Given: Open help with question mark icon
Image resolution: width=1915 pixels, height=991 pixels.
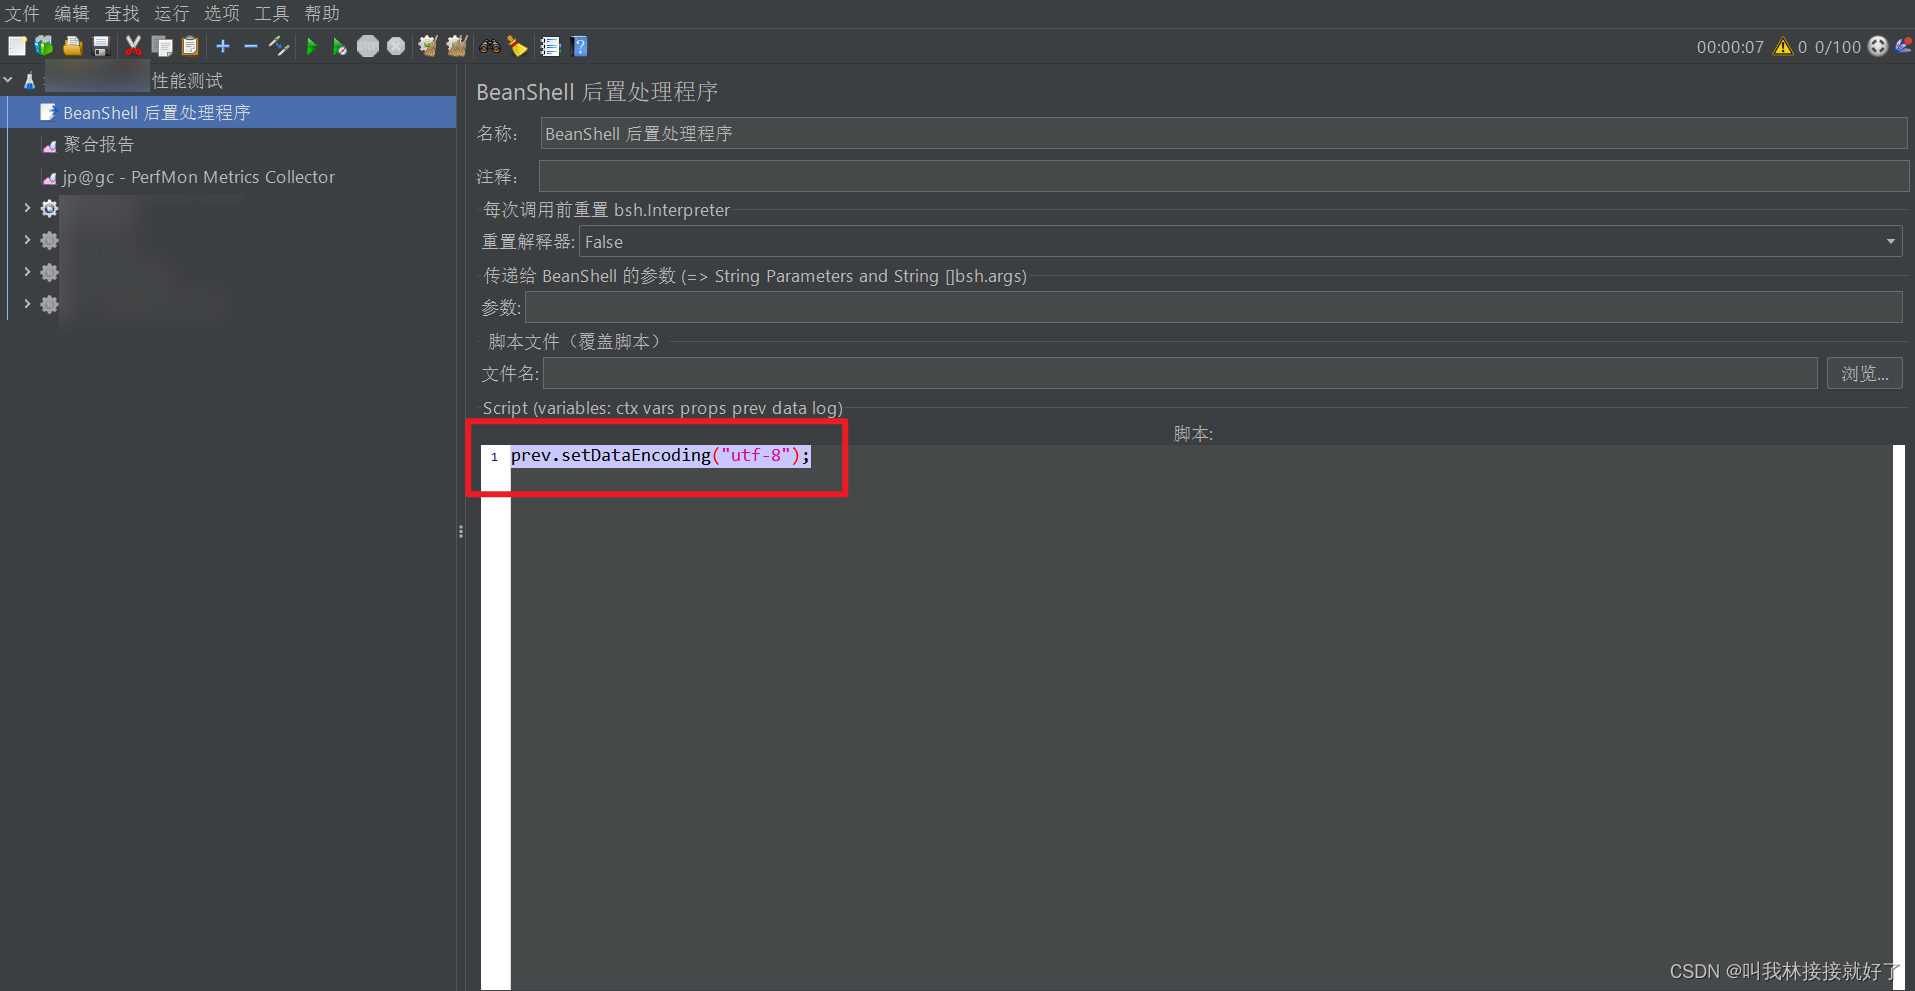Looking at the screenshot, I should pyautogui.click(x=579, y=46).
